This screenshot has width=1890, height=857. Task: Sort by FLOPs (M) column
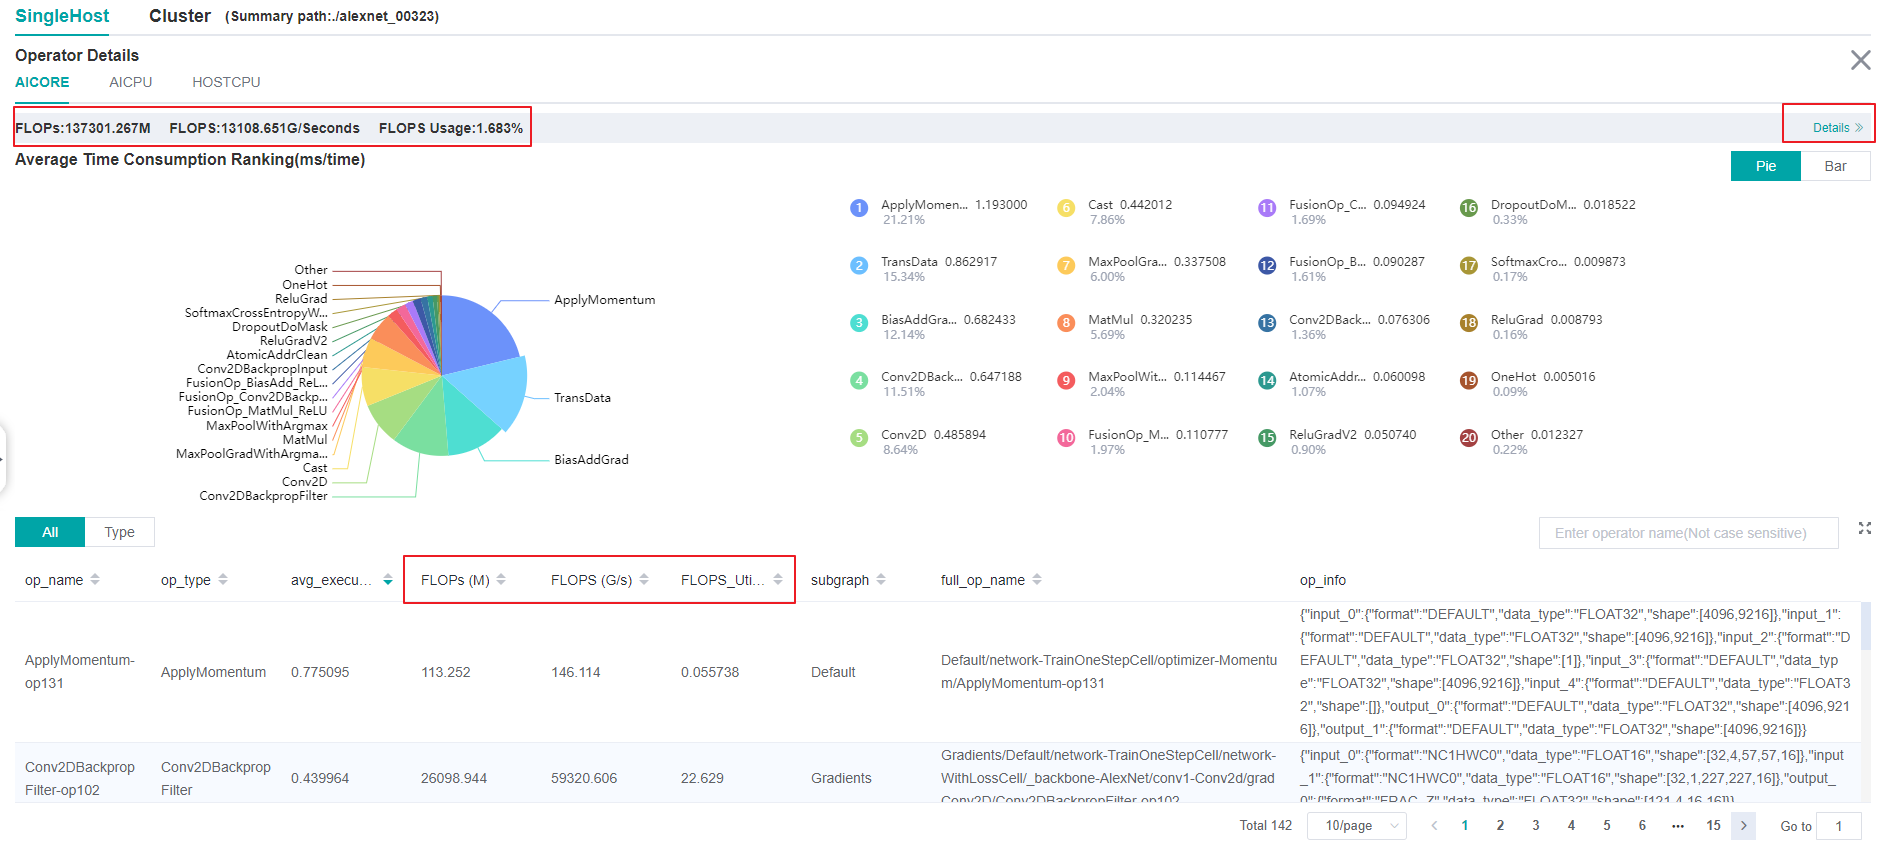[501, 580]
